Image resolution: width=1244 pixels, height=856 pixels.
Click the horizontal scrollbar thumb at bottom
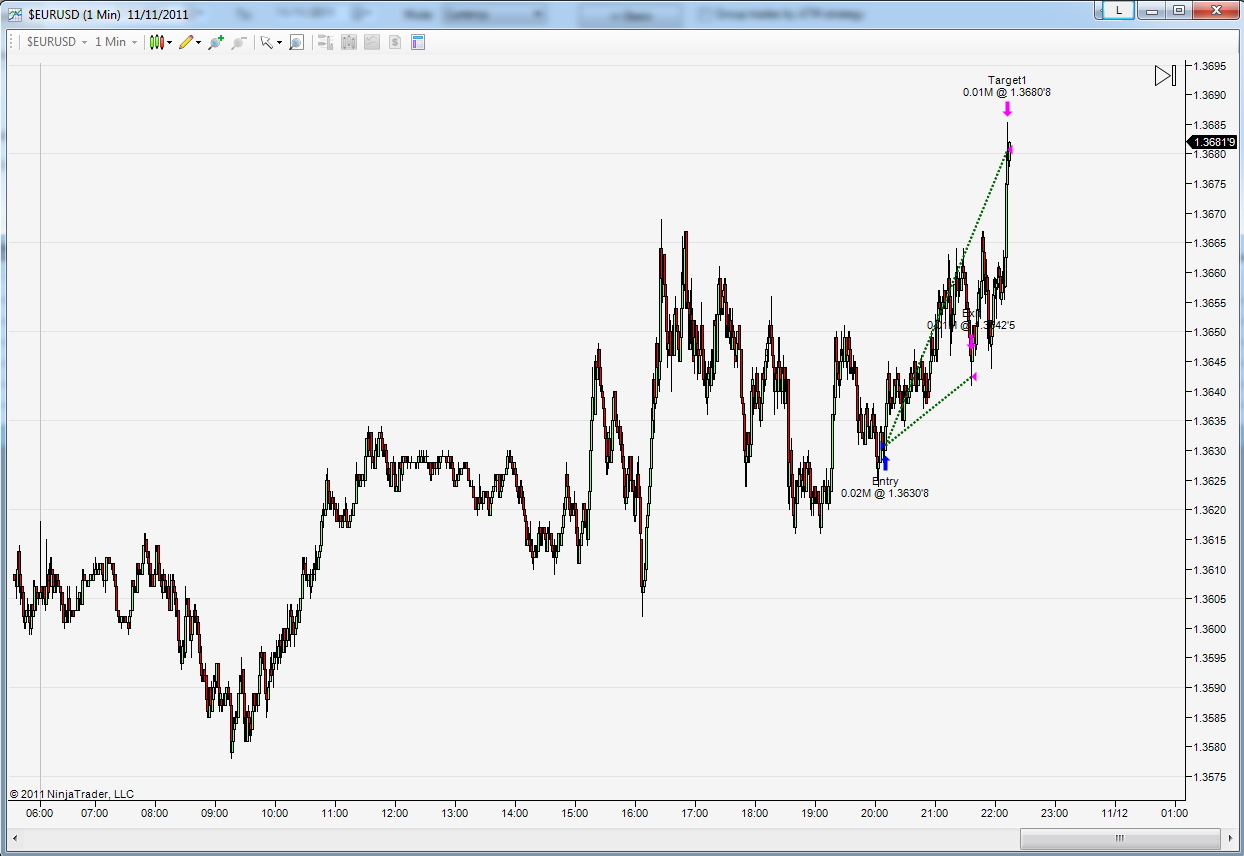click(x=1120, y=838)
